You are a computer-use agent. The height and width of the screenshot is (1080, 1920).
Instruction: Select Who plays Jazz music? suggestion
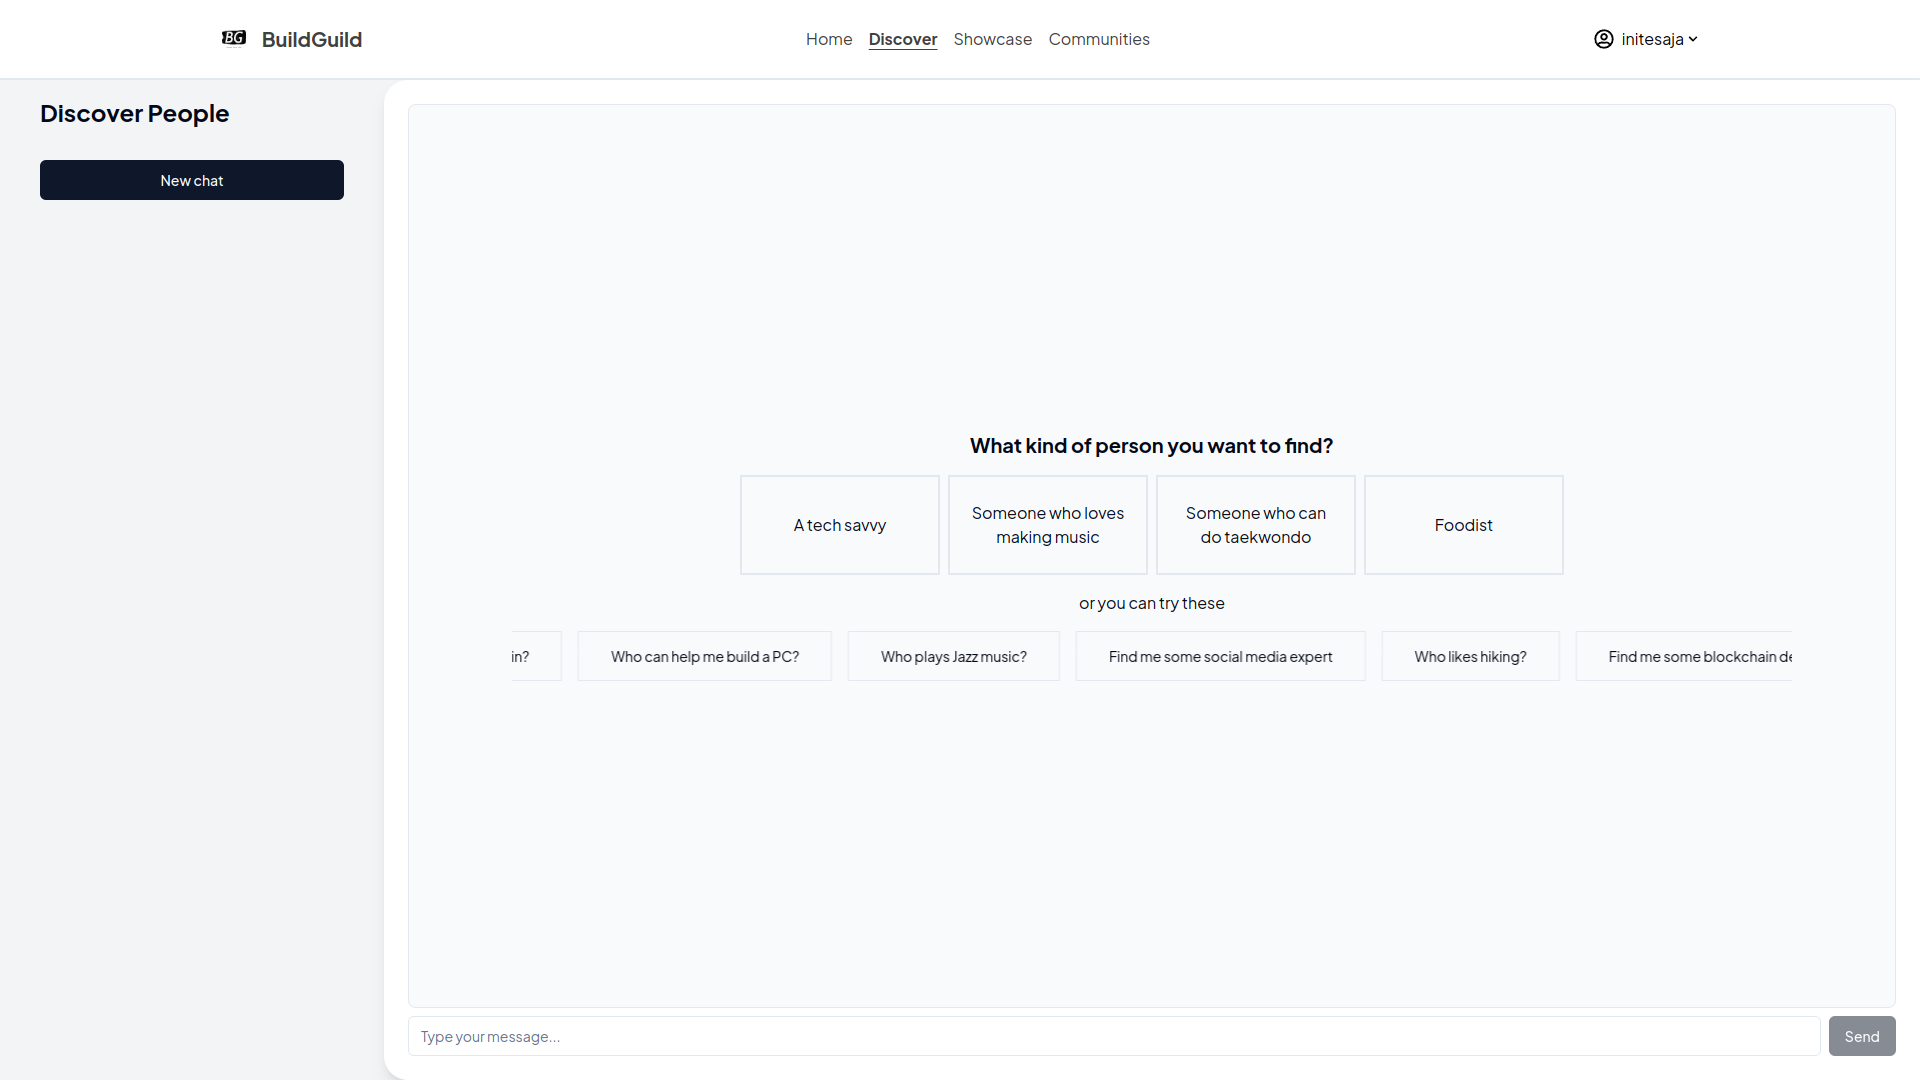(x=953, y=656)
